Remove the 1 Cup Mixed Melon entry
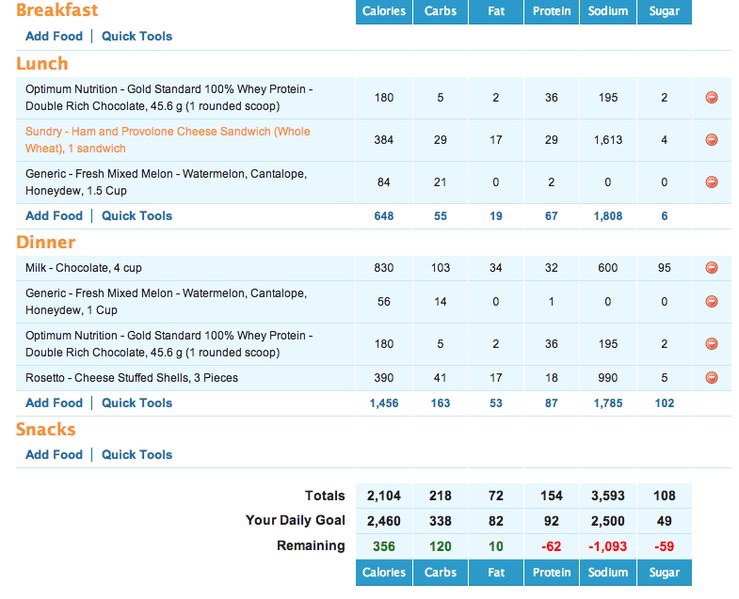Image resolution: width=739 pixels, height=599 pixels. [x=711, y=301]
